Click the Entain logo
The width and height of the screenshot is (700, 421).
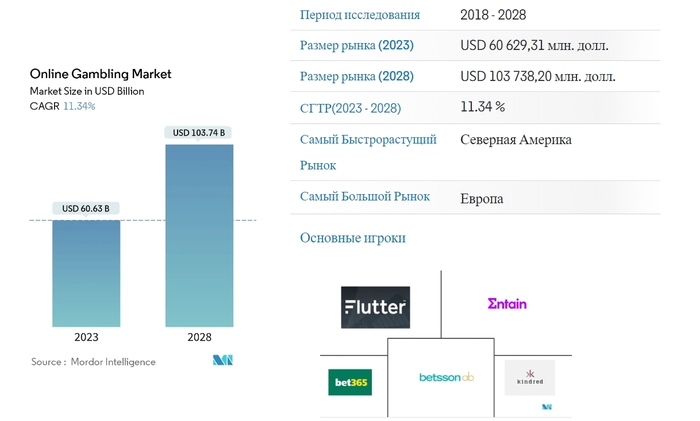(506, 303)
